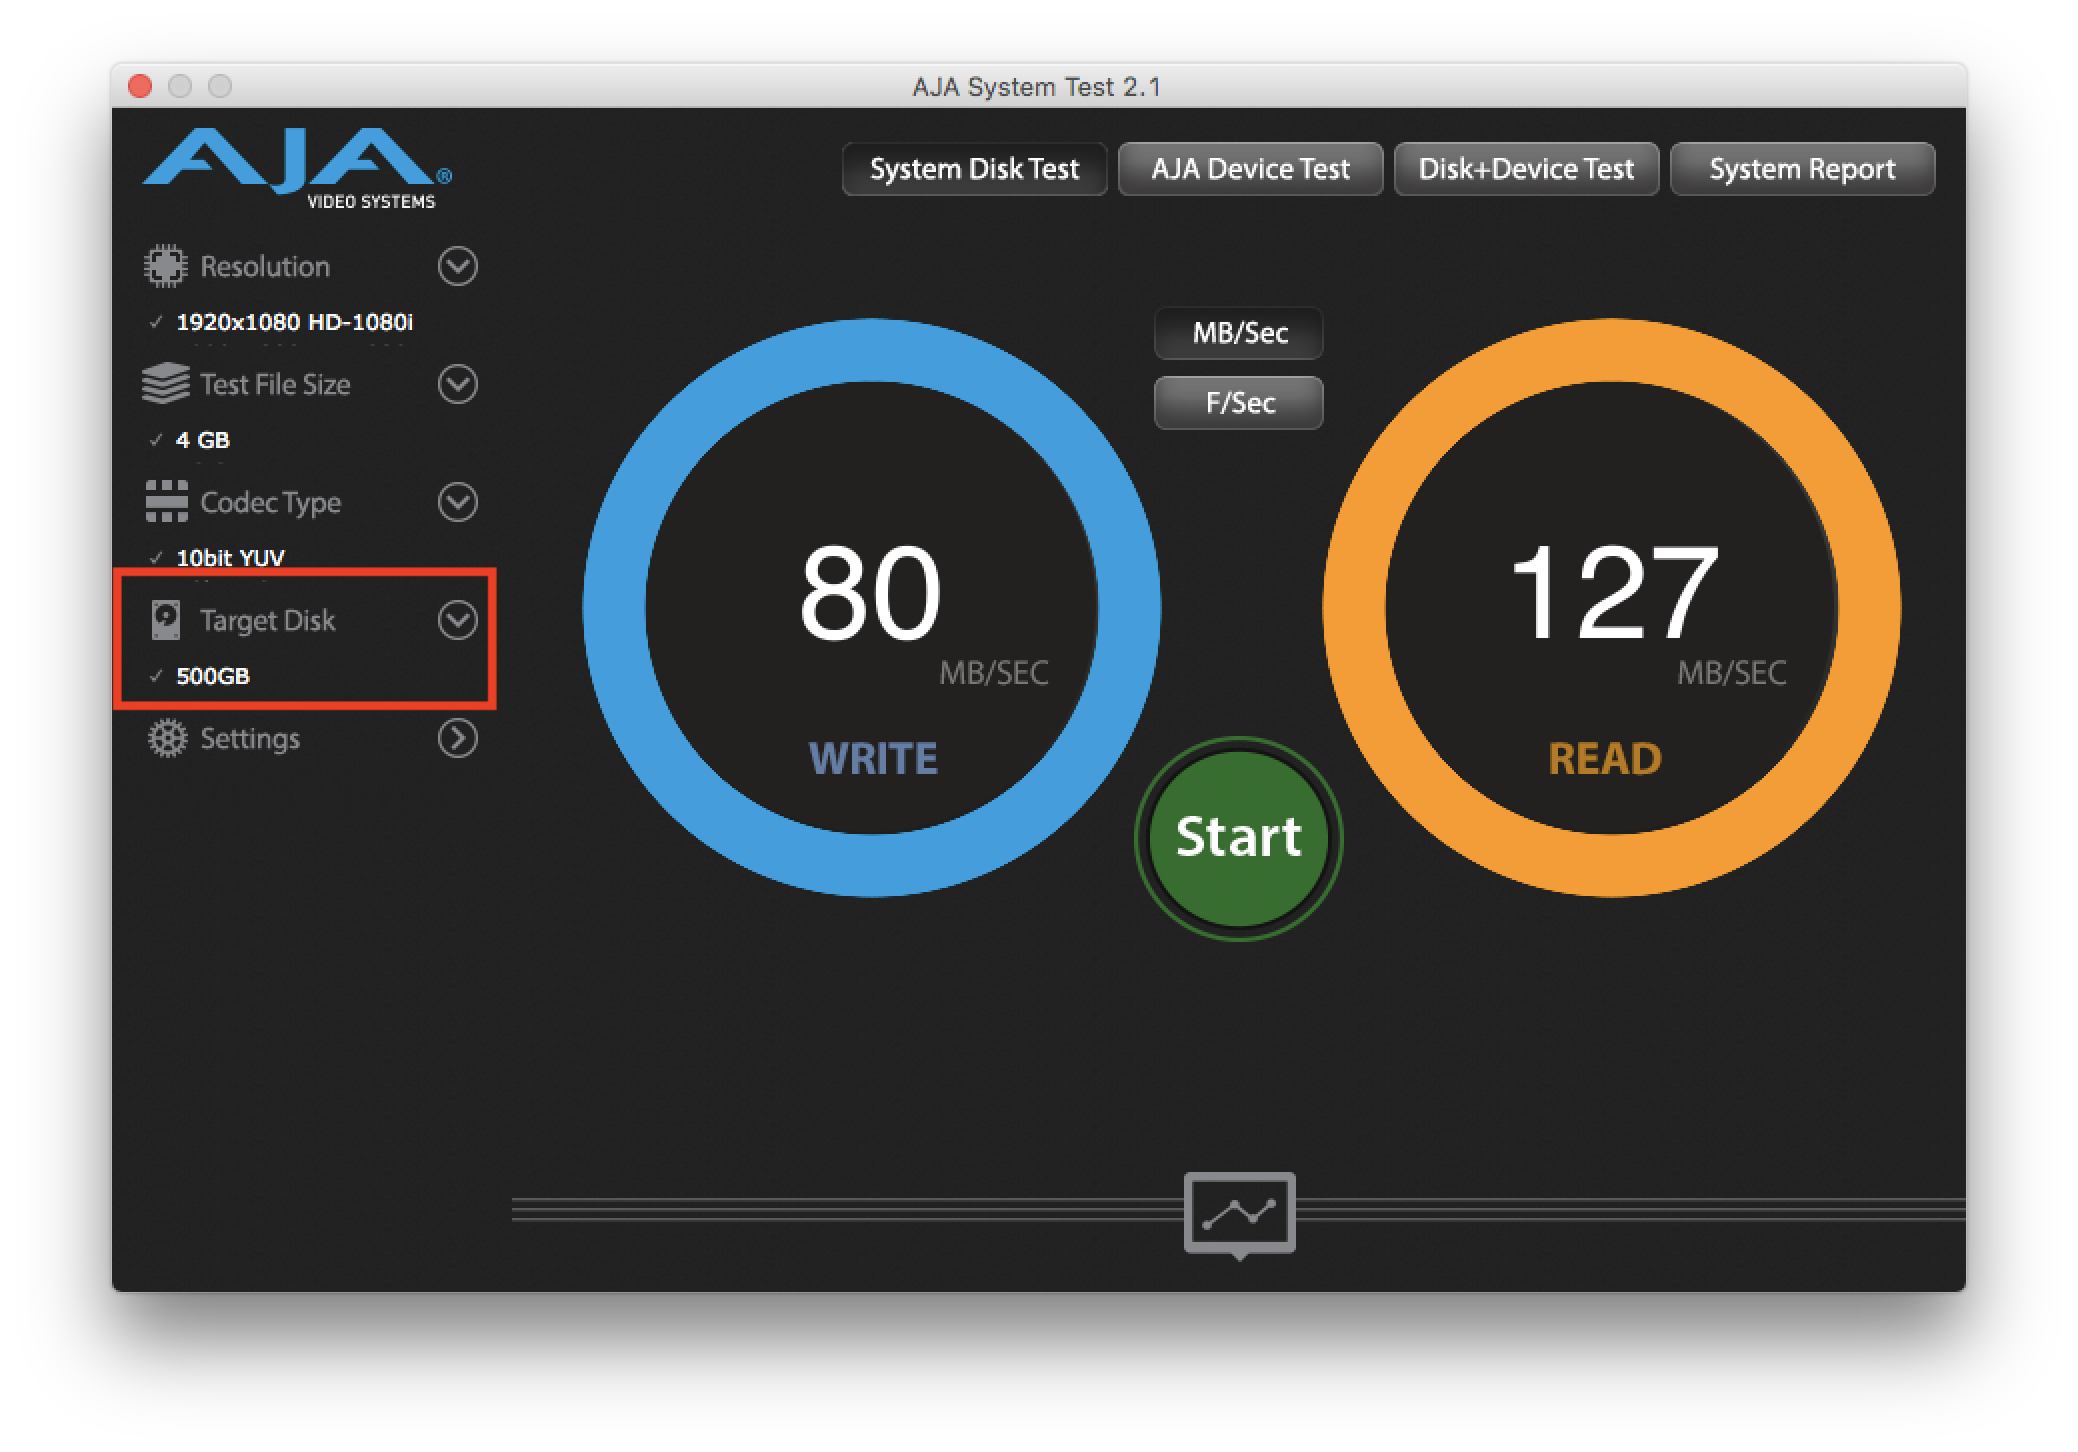This screenshot has width=2078, height=1452.
Task: Click the 80 write speed value
Action: tap(870, 592)
